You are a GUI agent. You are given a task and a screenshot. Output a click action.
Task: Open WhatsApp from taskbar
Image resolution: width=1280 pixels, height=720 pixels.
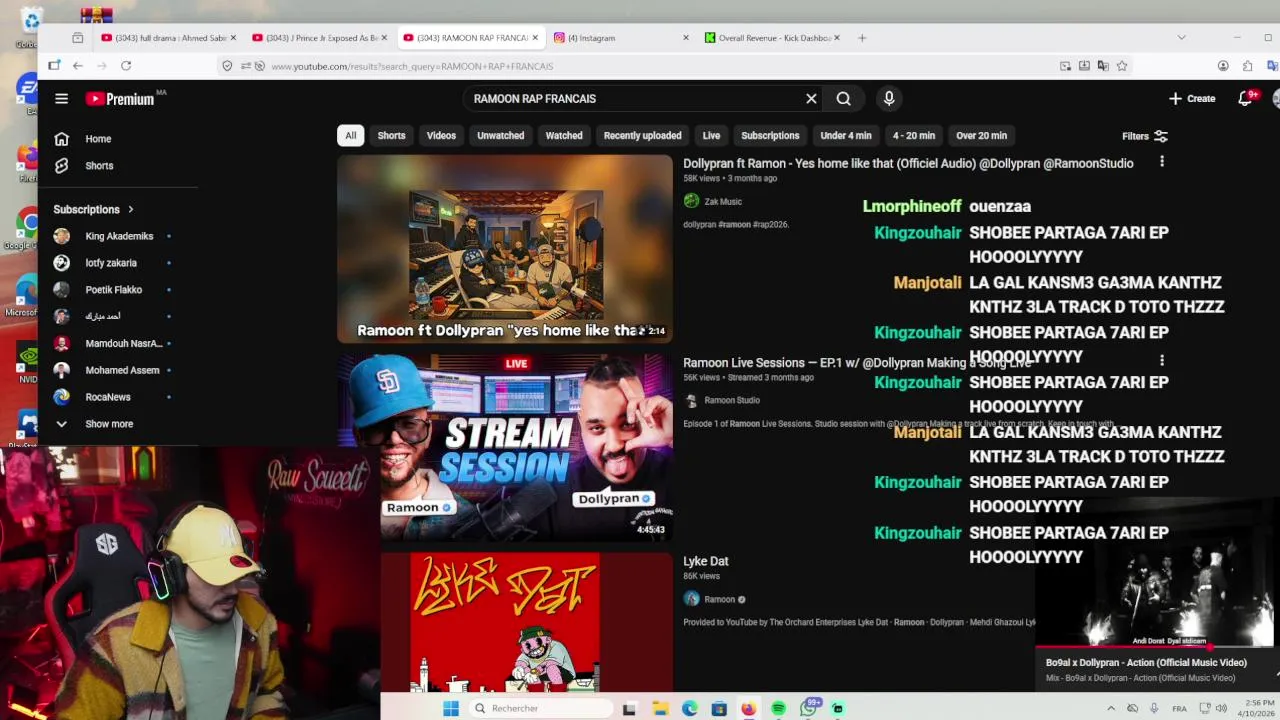coord(808,708)
